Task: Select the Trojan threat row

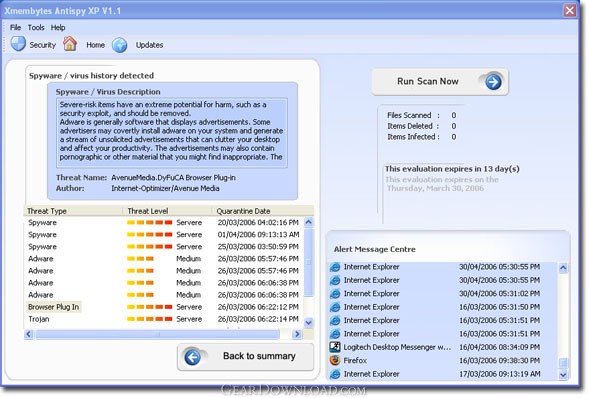Action: click(164, 319)
